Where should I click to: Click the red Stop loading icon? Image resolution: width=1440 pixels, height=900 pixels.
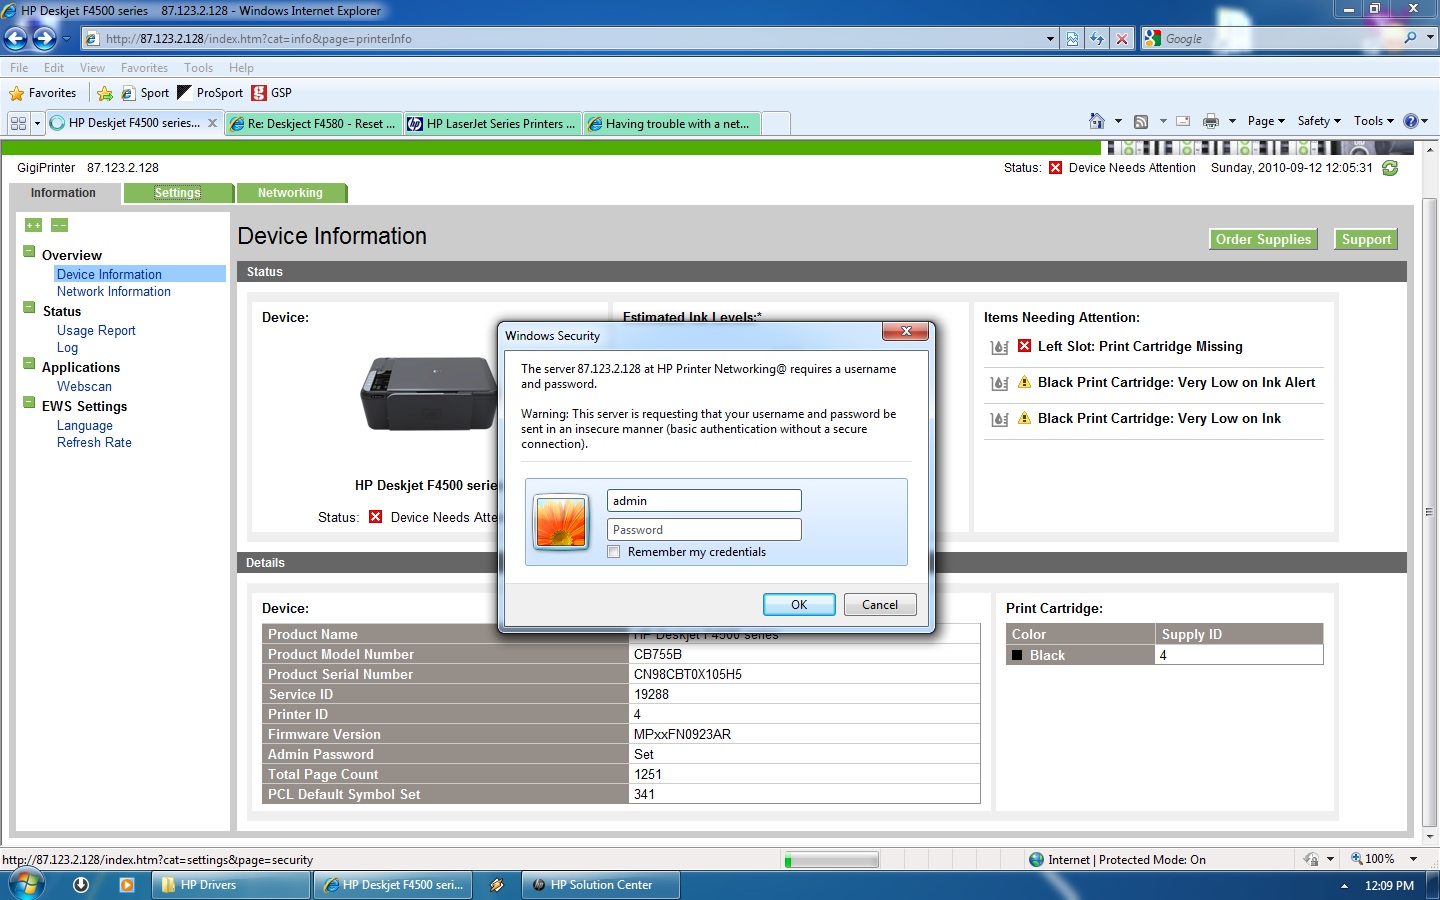coord(1122,39)
